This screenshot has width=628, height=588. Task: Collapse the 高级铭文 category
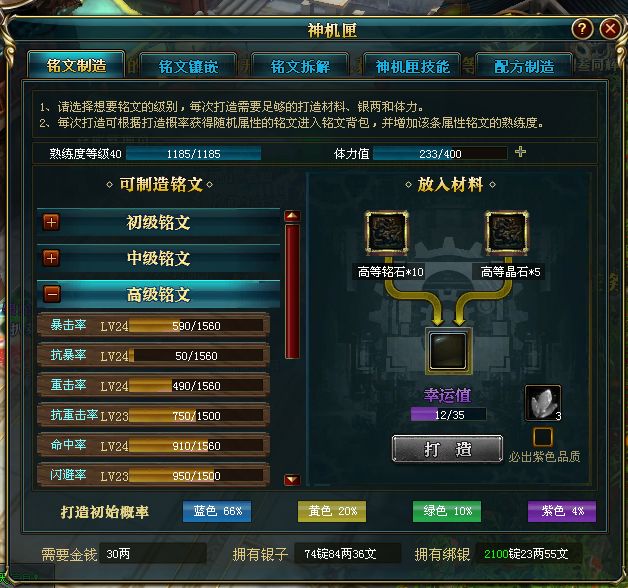52,294
